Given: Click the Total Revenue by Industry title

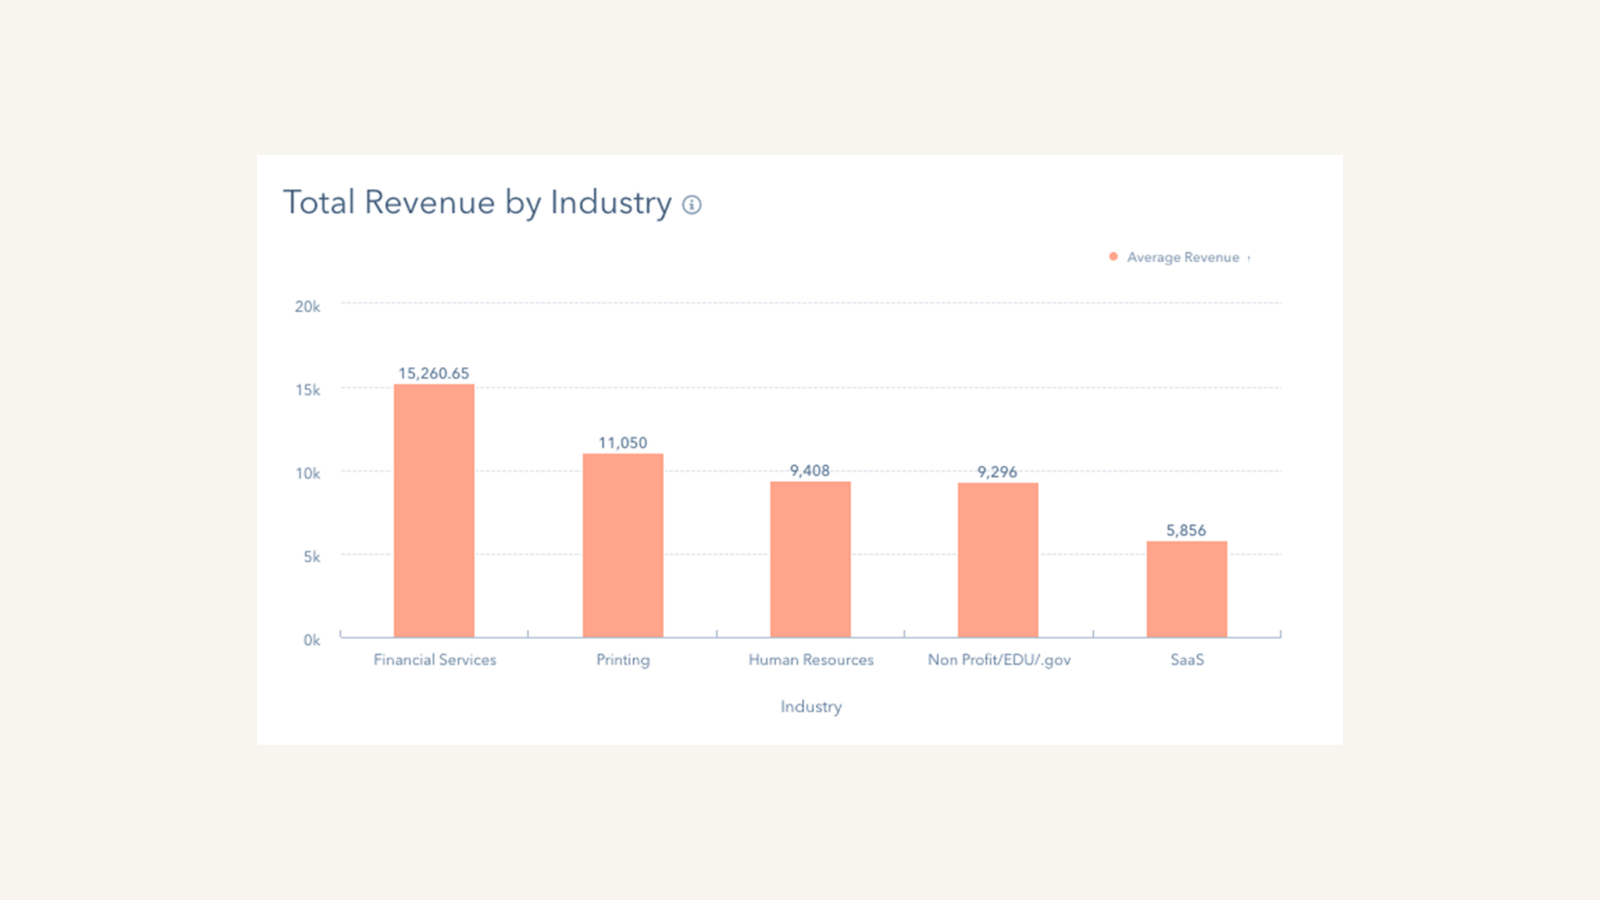Looking at the screenshot, I should coord(478,203).
